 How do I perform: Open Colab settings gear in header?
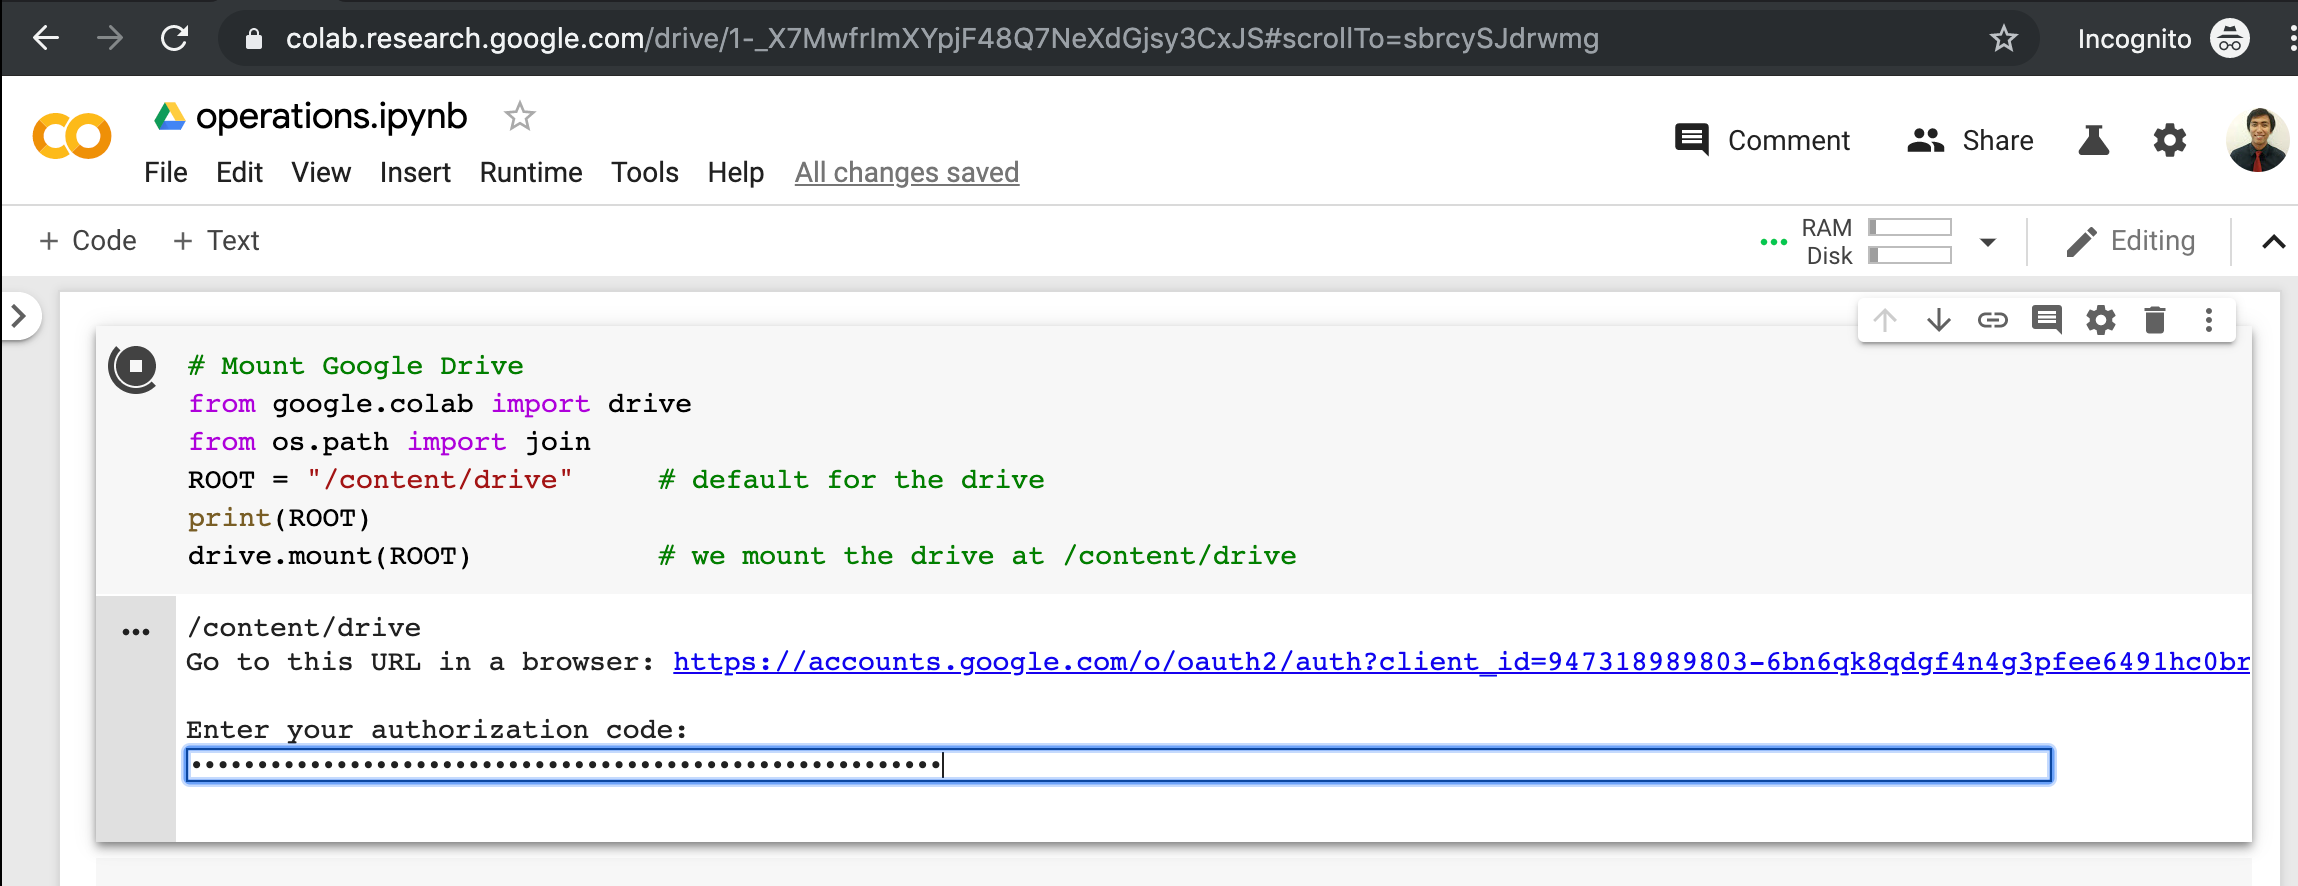click(2169, 140)
